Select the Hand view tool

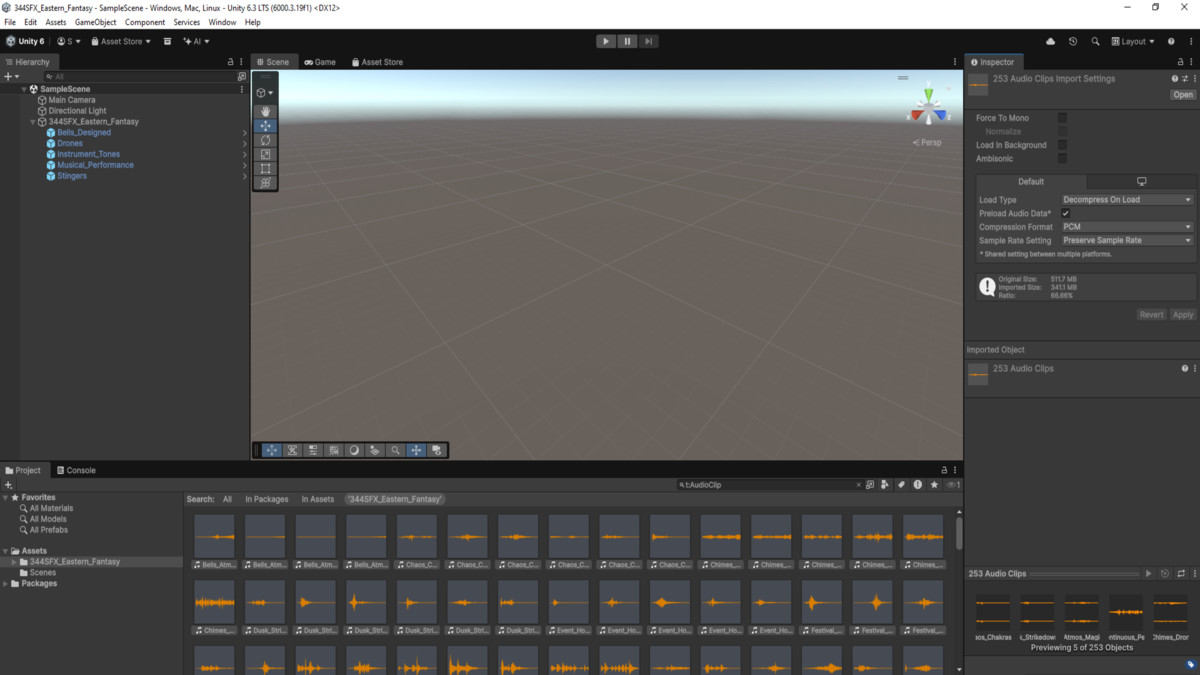(265, 112)
